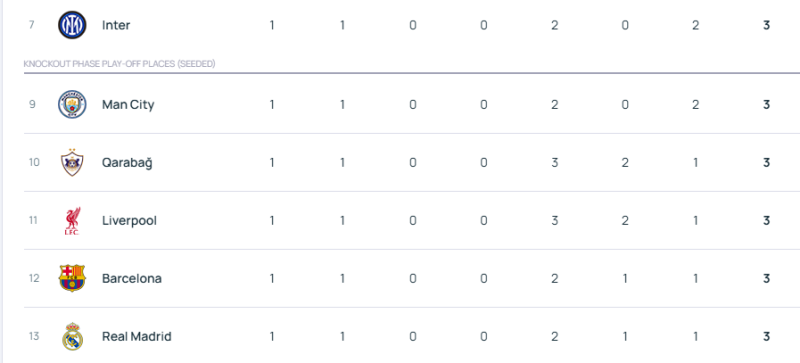The height and width of the screenshot is (363, 800).
Task: Open the Real Madrid team page
Action: (x=137, y=336)
